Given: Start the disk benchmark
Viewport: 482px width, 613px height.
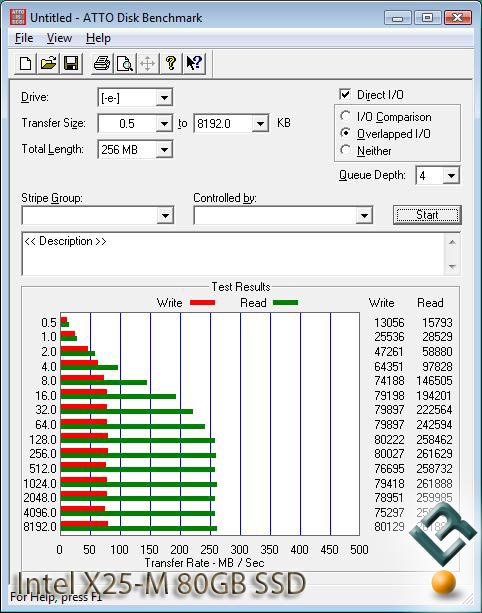Looking at the screenshot, I should tap(427, 215).
